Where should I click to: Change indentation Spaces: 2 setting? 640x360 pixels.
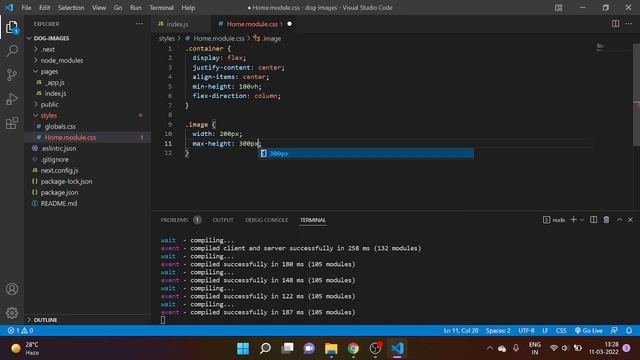click(x=498, y=330)
